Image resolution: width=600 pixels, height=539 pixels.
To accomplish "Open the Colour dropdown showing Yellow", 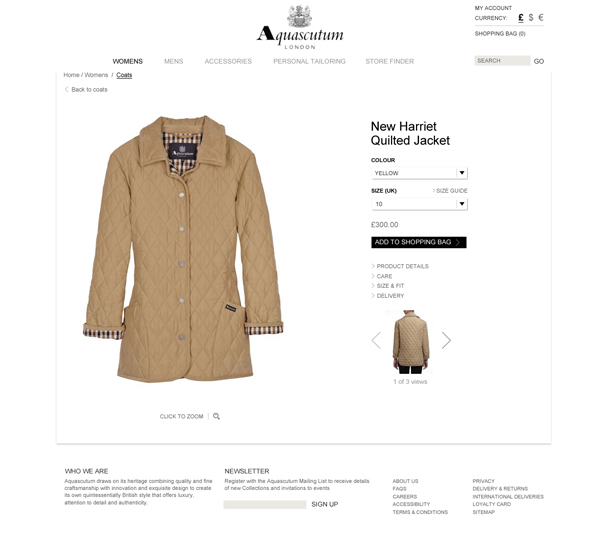I will 419,173.
